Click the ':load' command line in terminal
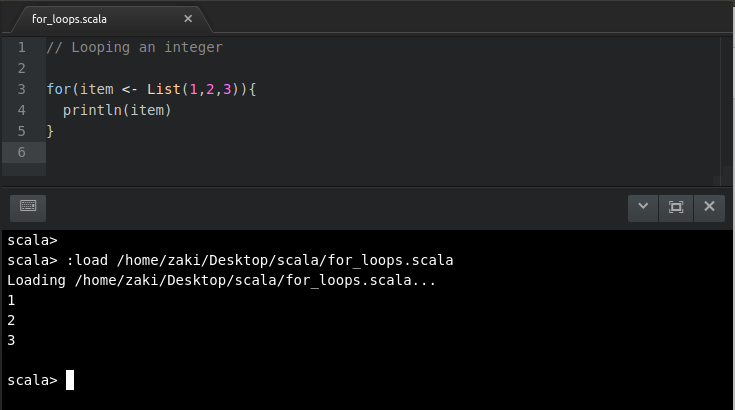Screen dimensions: 735x410 pos(230,260)
